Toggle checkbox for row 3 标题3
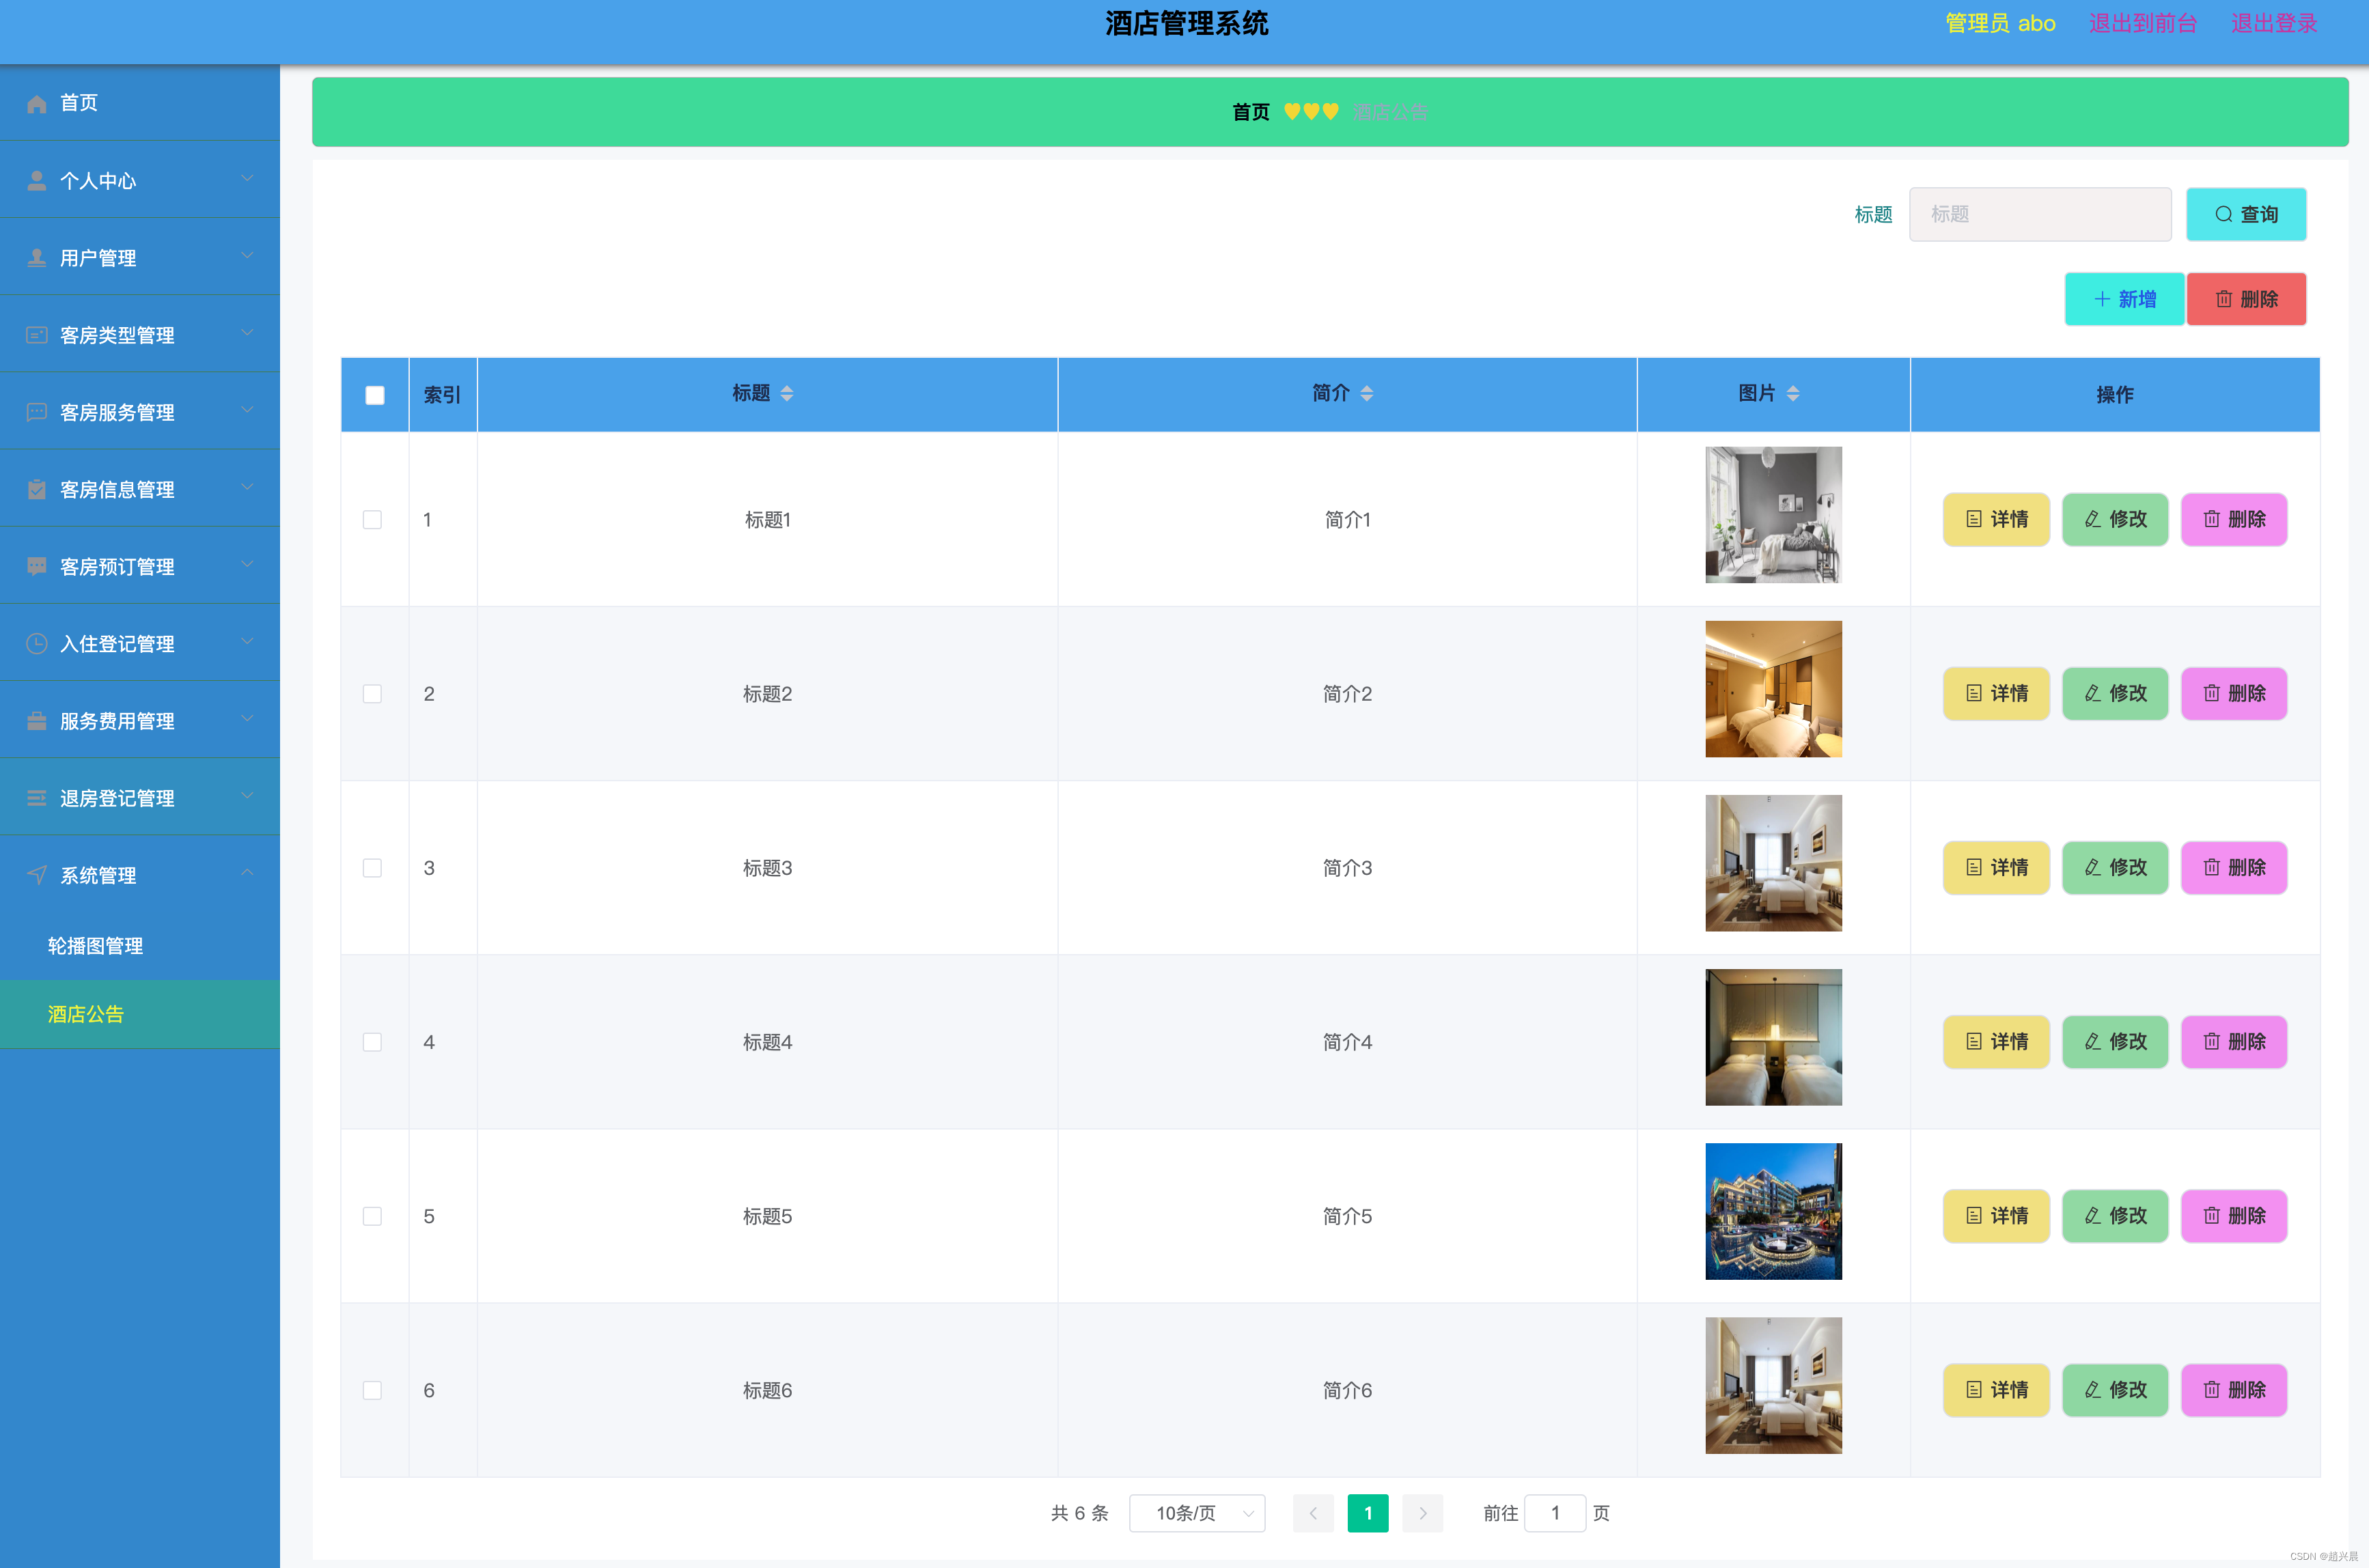The width and height of the screenshot is (2369, 1568). [373, 866]
